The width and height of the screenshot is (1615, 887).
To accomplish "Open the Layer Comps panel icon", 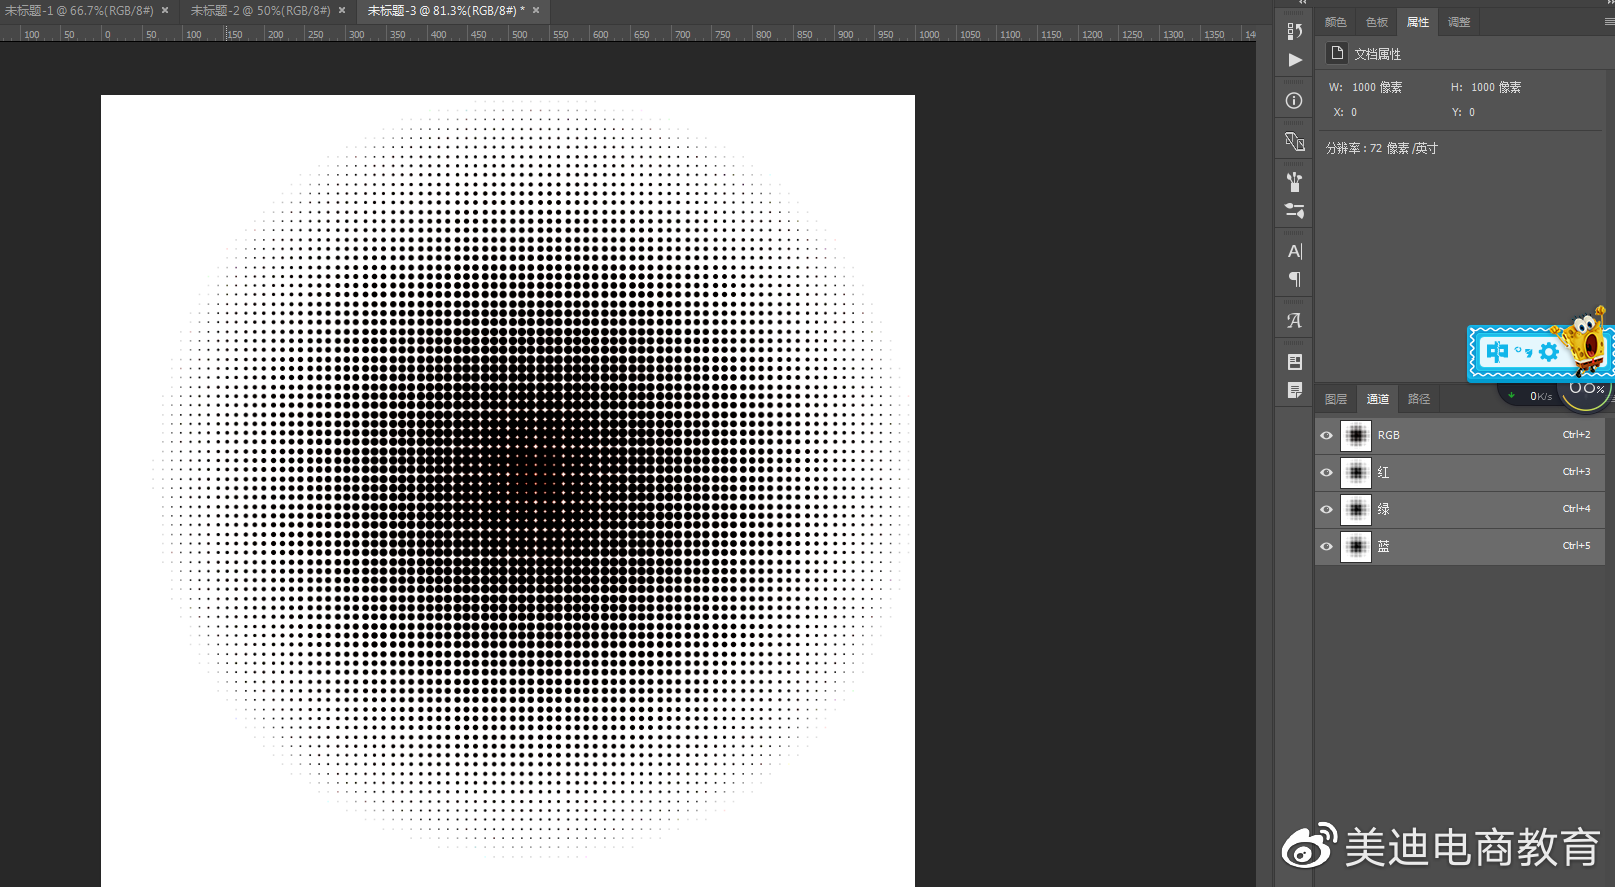I will pyautogui.click(x=1294, y=362).
